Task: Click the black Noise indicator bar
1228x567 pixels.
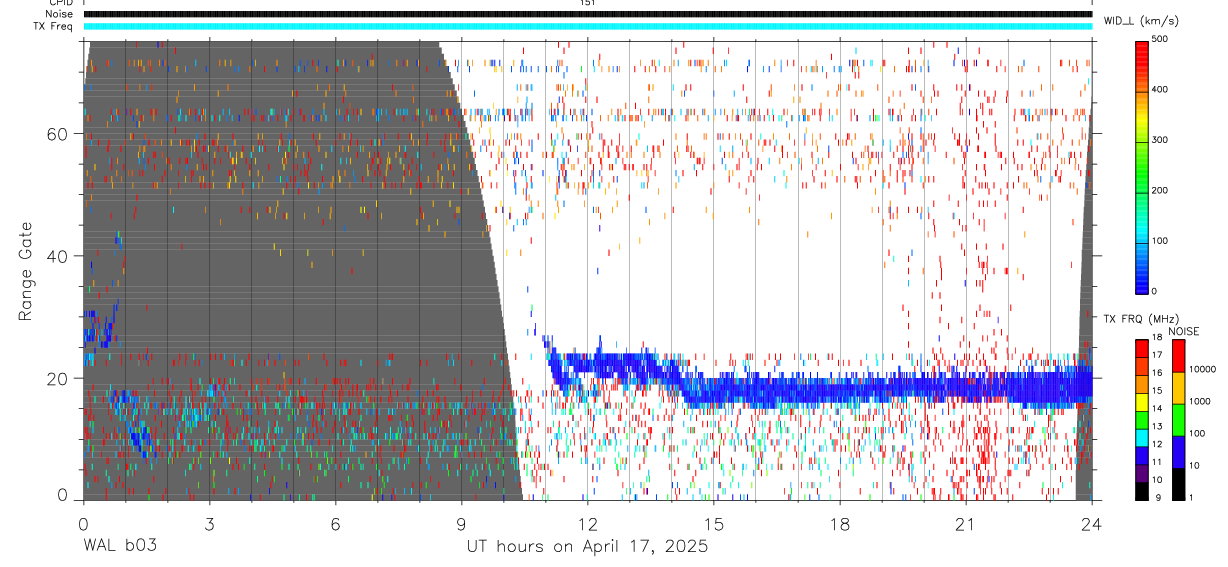Action: (587, 14)
